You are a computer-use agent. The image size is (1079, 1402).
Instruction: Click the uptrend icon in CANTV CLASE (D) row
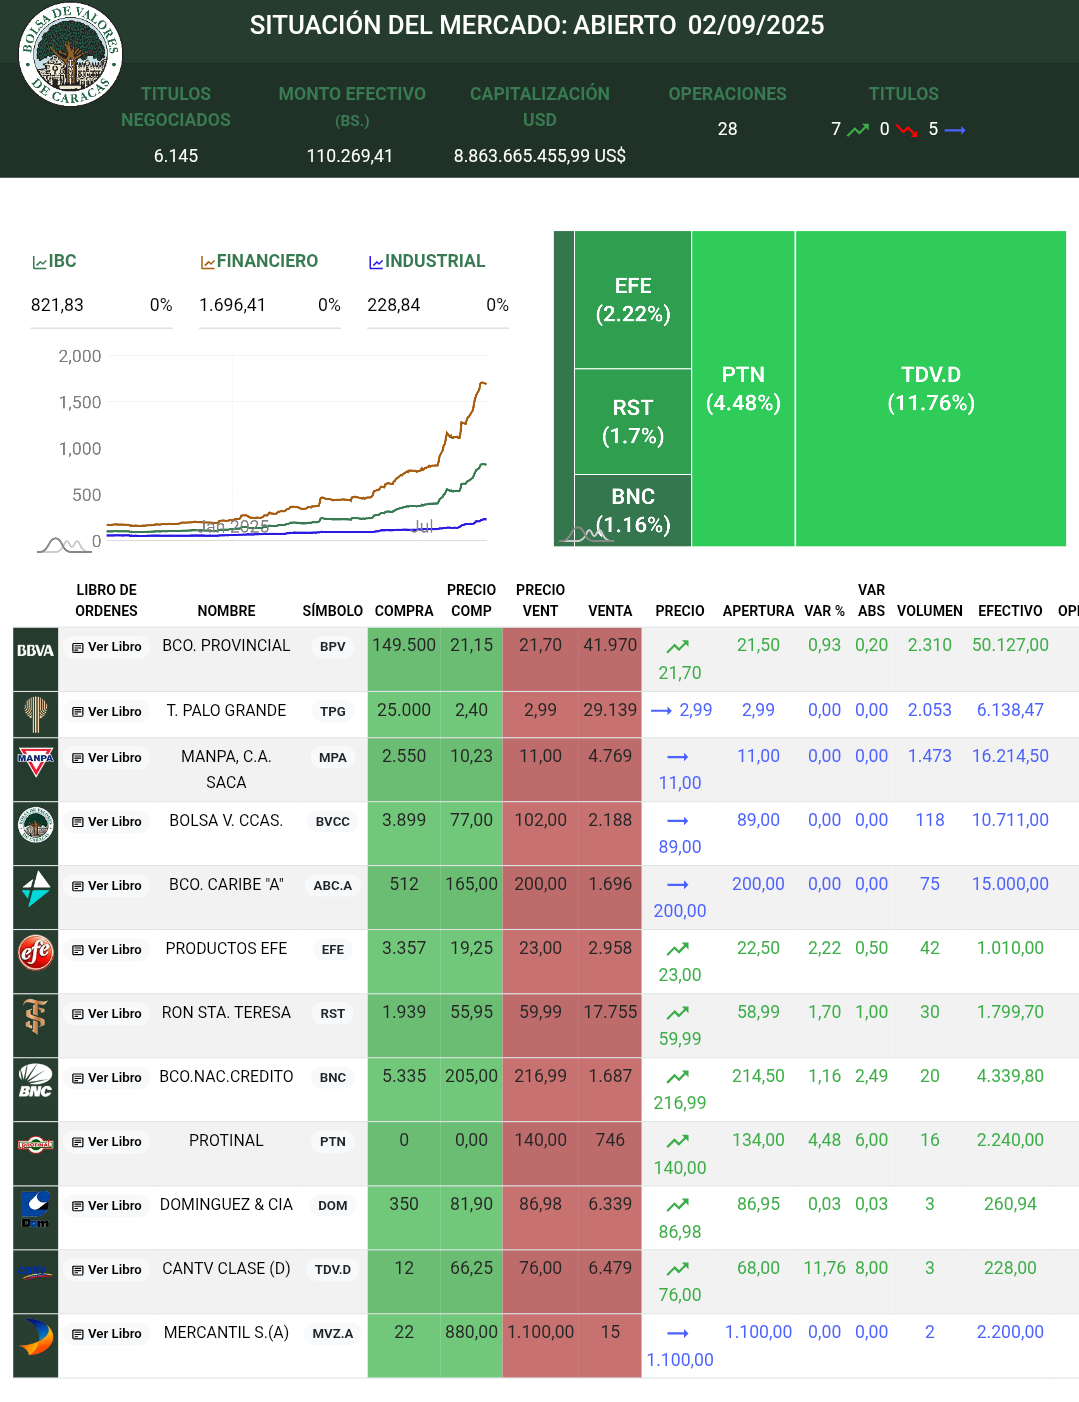(678, 1269)
